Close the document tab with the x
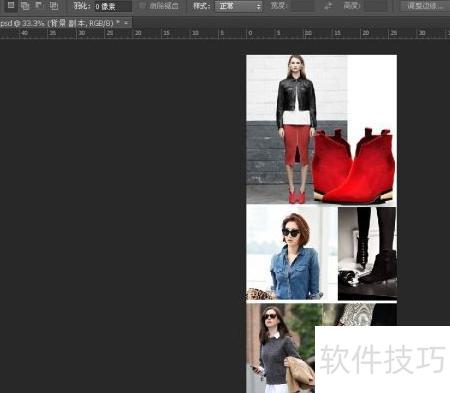 [x=126, y=23]
